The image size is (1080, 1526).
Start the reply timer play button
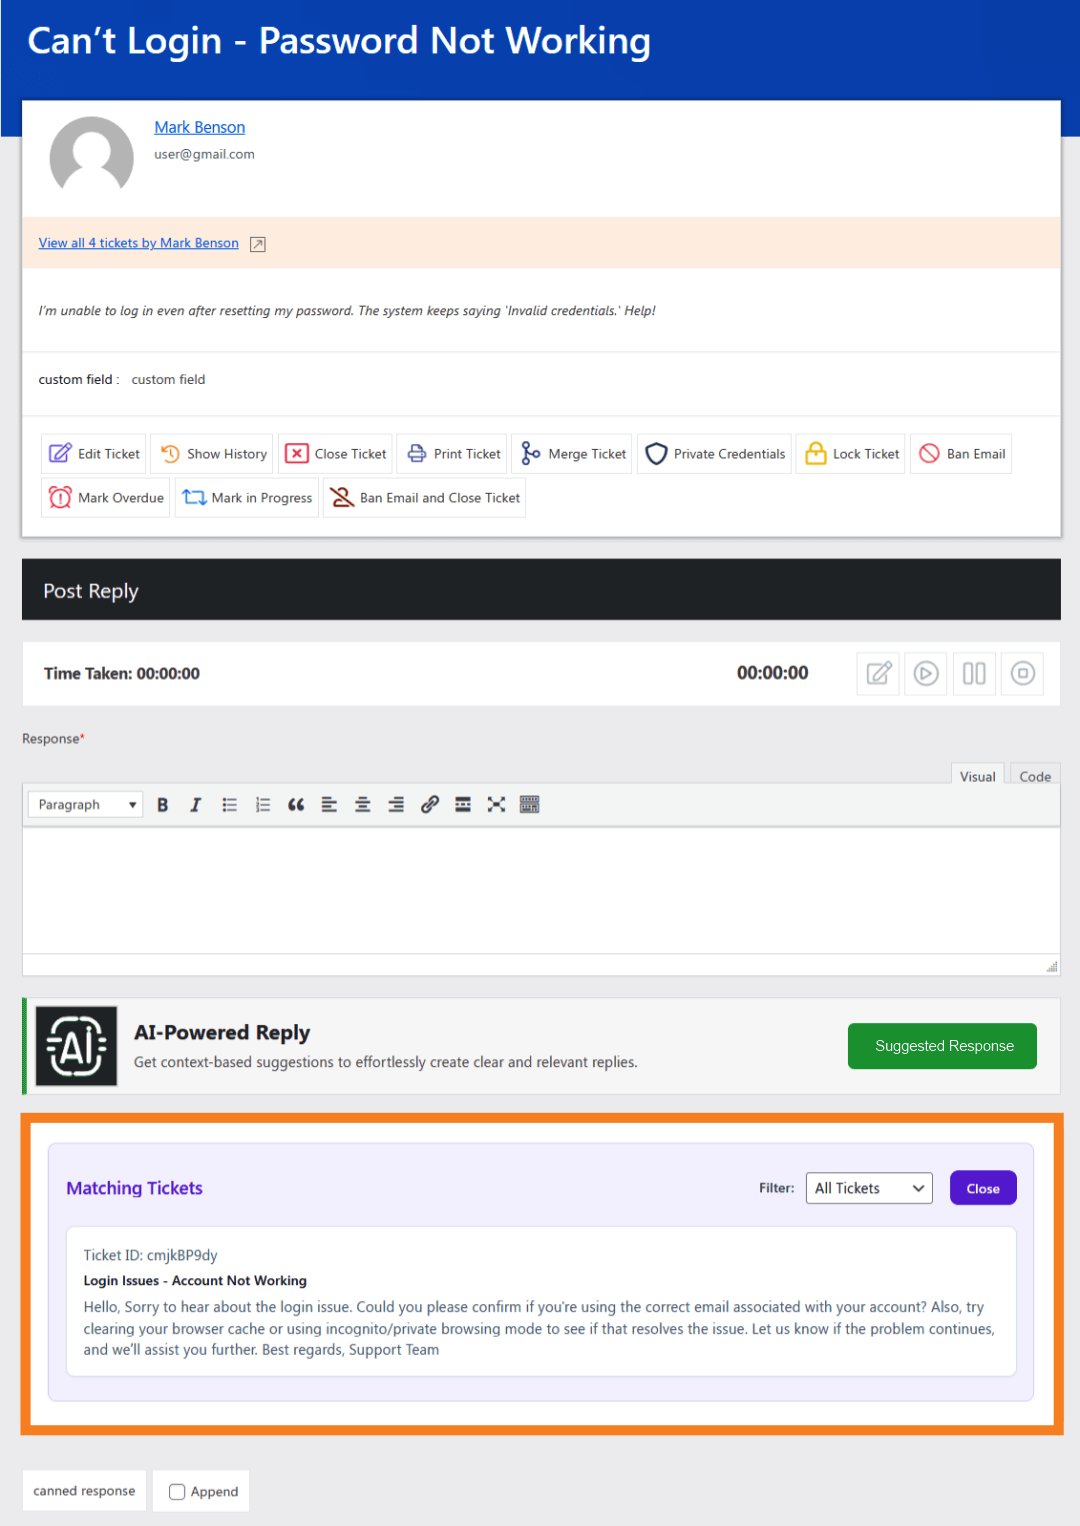point(926,674)
